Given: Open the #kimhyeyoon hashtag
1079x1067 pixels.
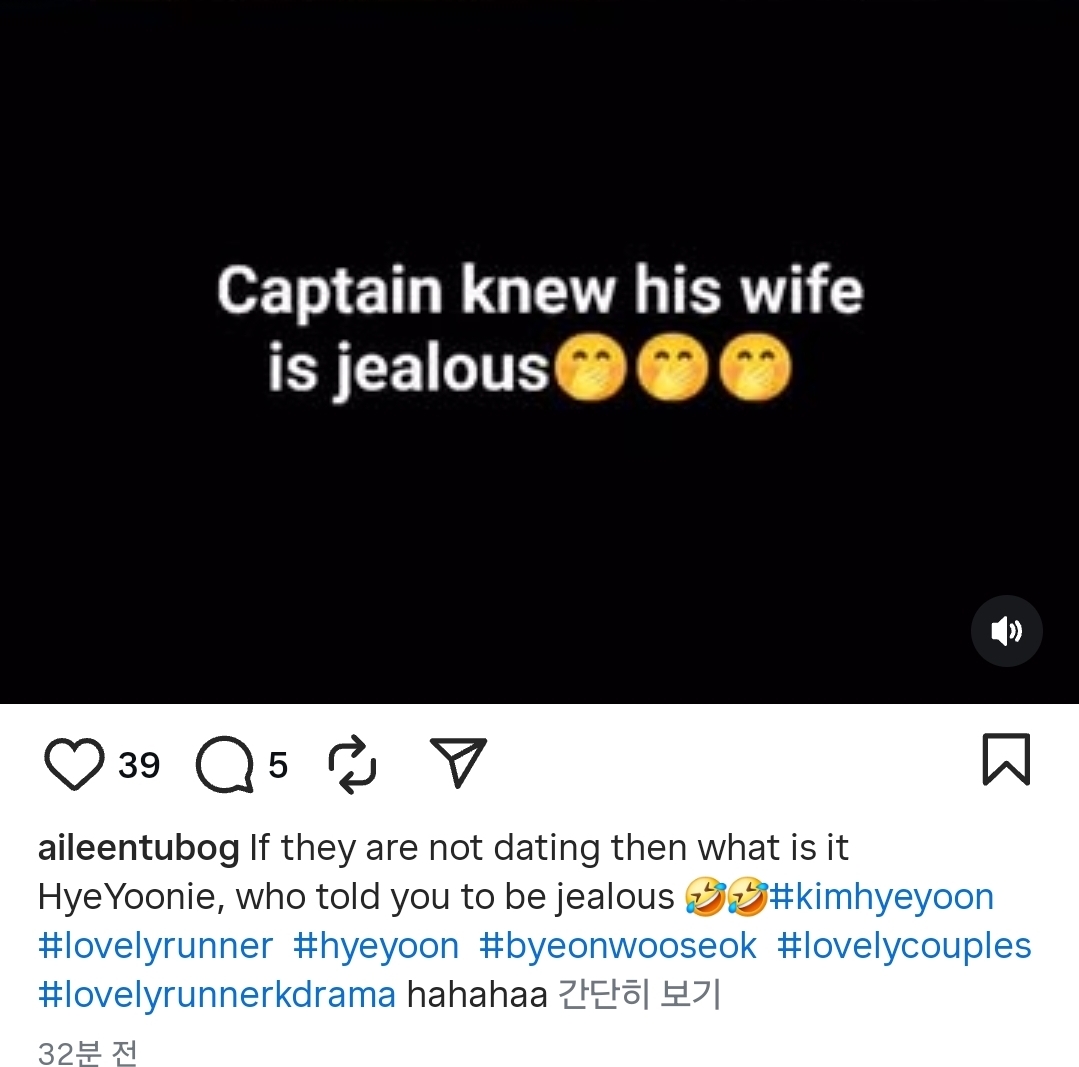Looking at the screenshot, I should click(881, 896).
